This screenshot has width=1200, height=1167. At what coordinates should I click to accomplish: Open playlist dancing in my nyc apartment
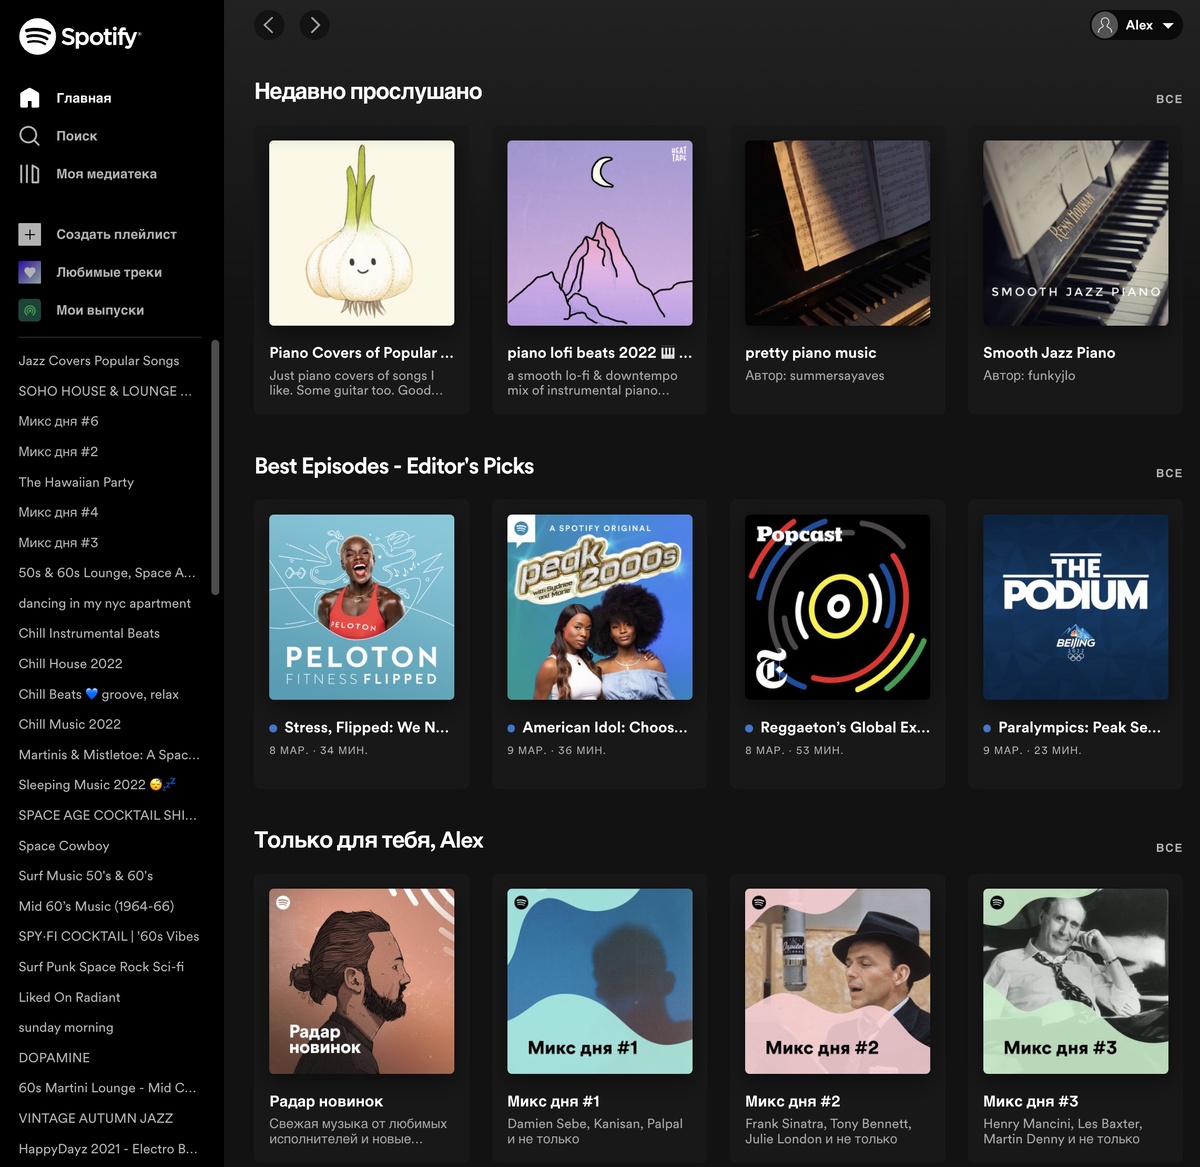click(104, 603)
